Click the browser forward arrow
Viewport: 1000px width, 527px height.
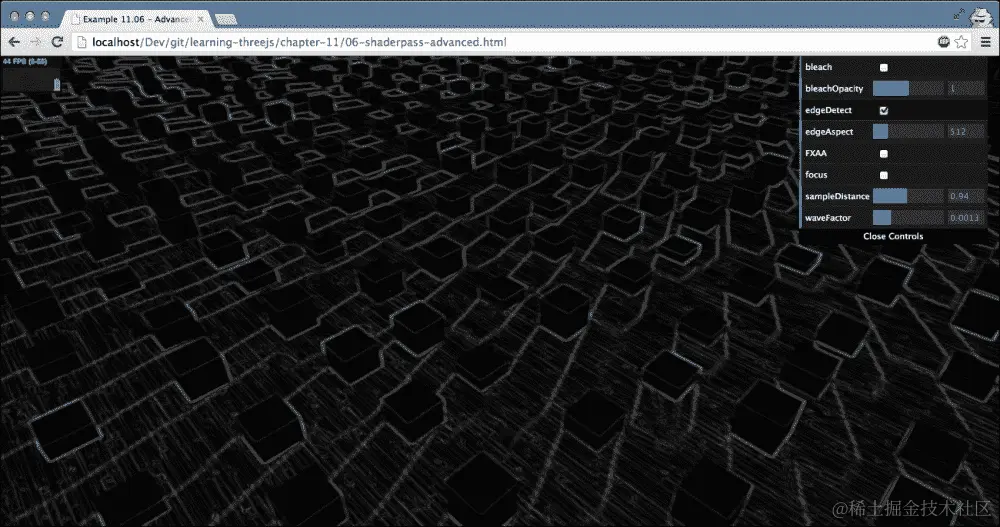click(x=36, y=42)
